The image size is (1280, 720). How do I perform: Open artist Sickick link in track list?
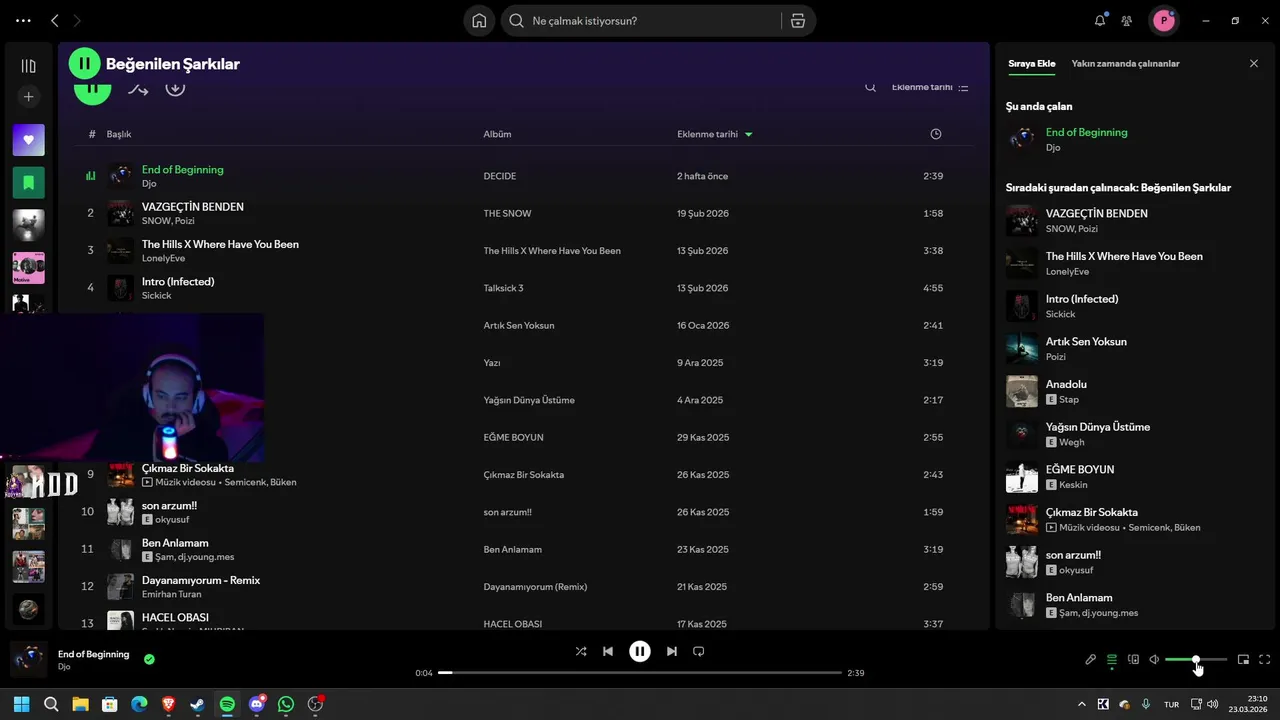[157, 296]
